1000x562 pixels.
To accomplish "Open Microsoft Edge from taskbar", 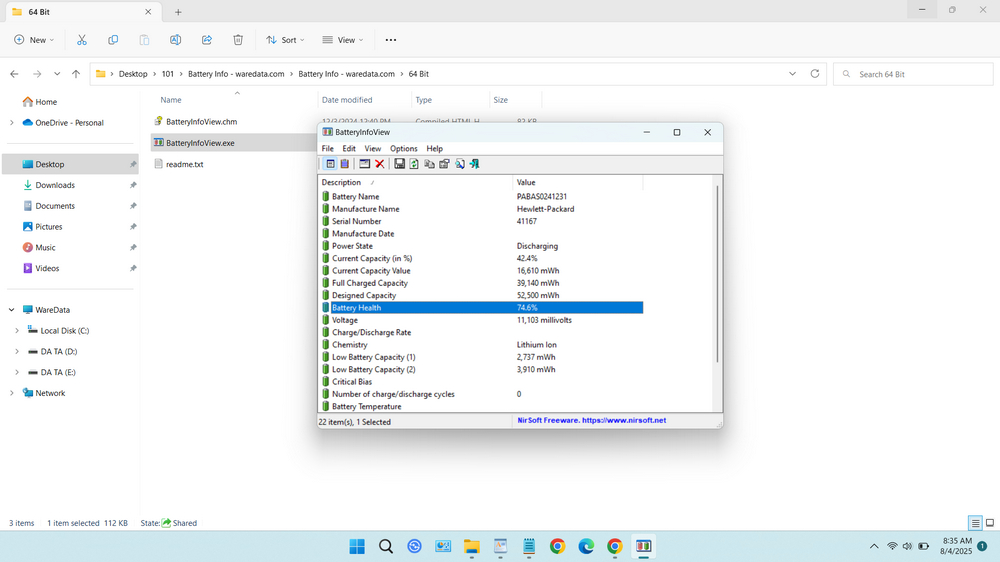I will pos(586,546).
